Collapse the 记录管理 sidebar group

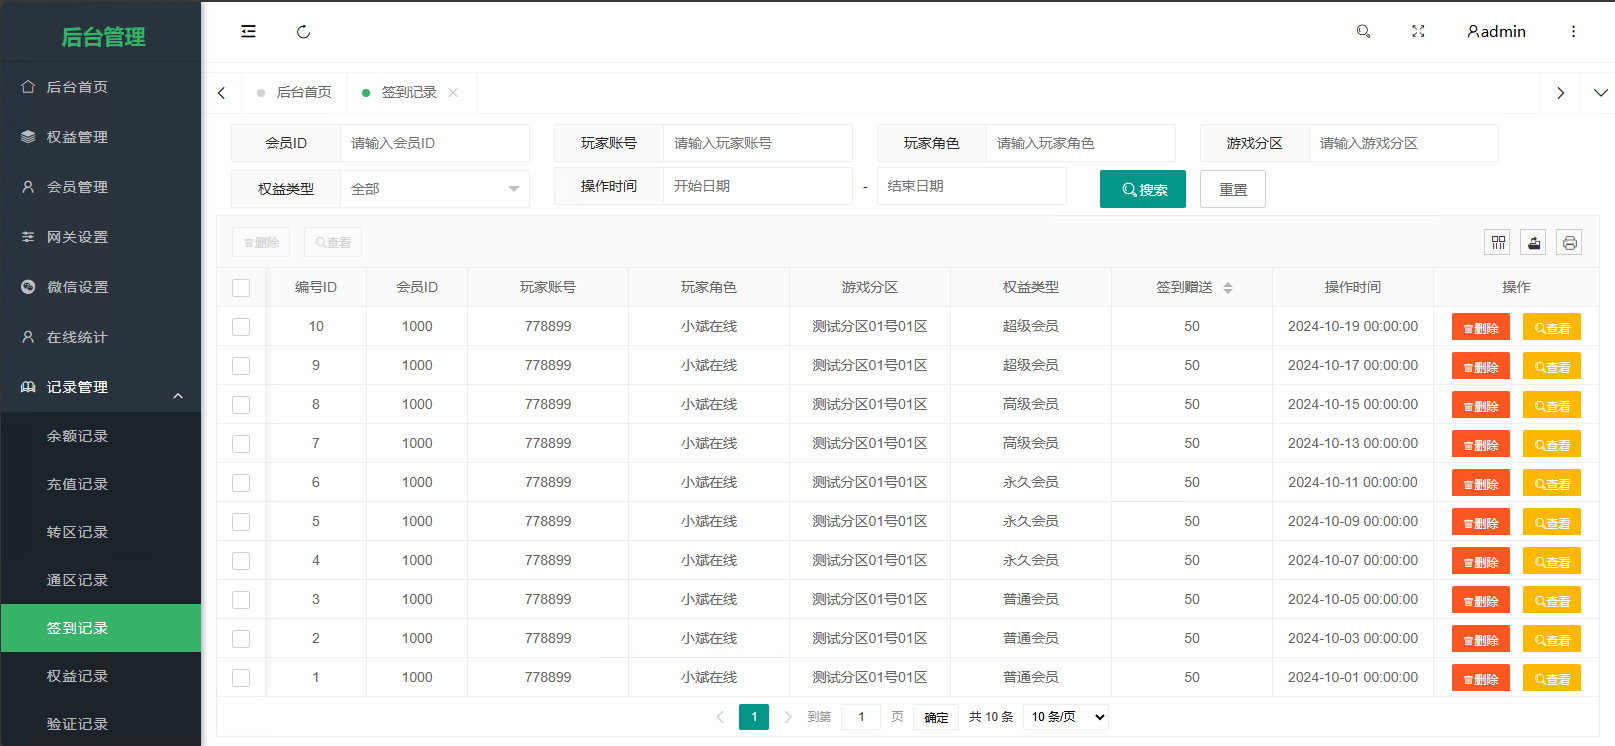point(100,387)
